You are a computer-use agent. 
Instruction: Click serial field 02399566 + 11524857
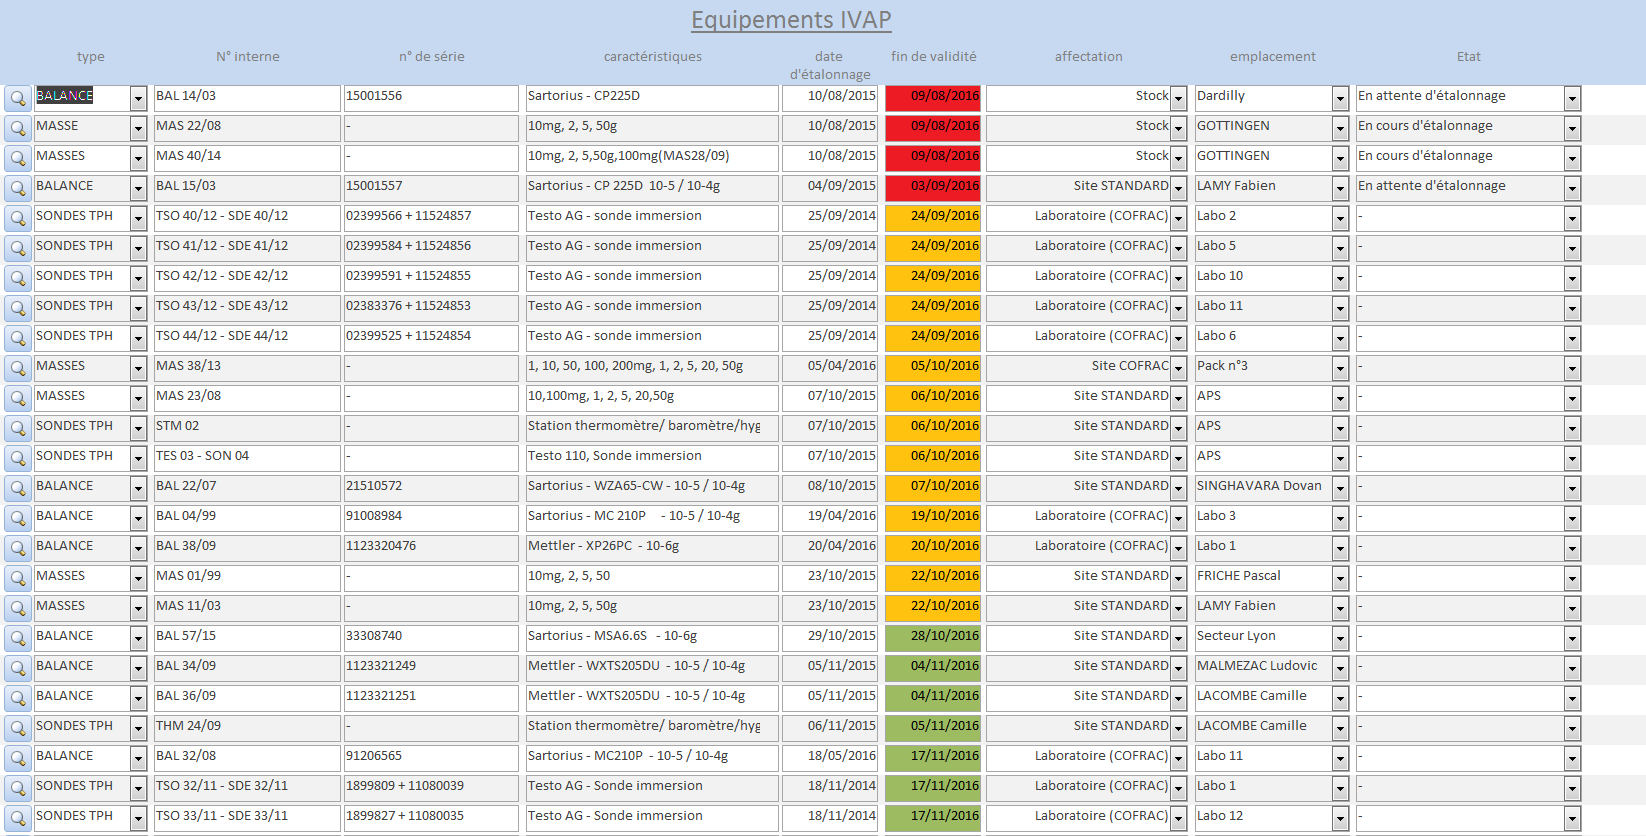click(432, 218)
